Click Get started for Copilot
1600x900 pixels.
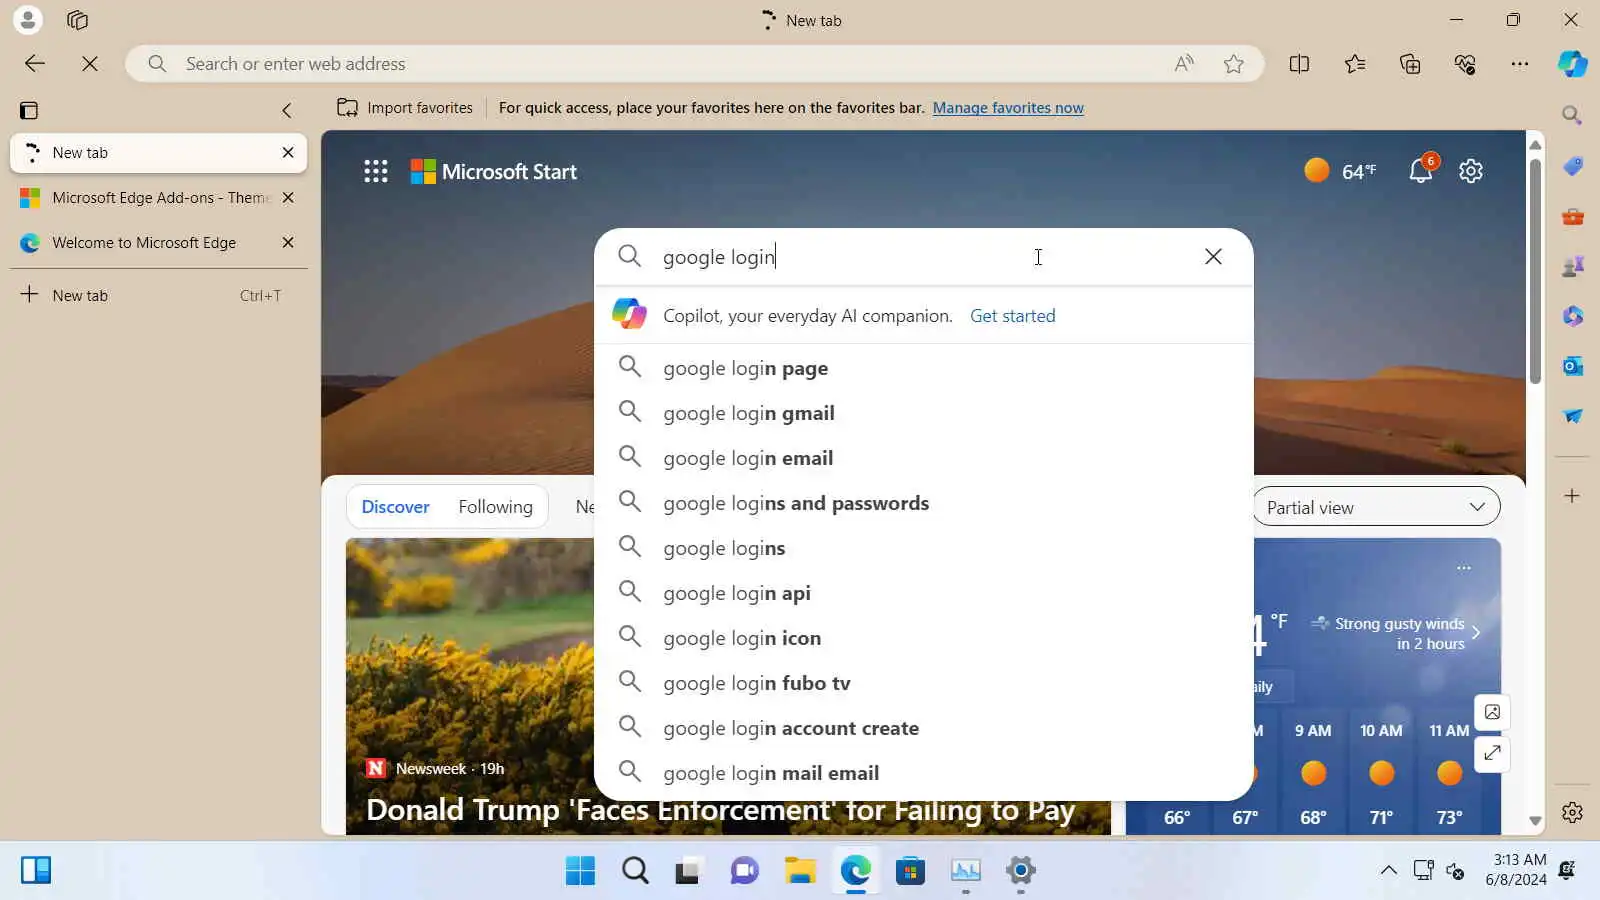click(1012, 316)
